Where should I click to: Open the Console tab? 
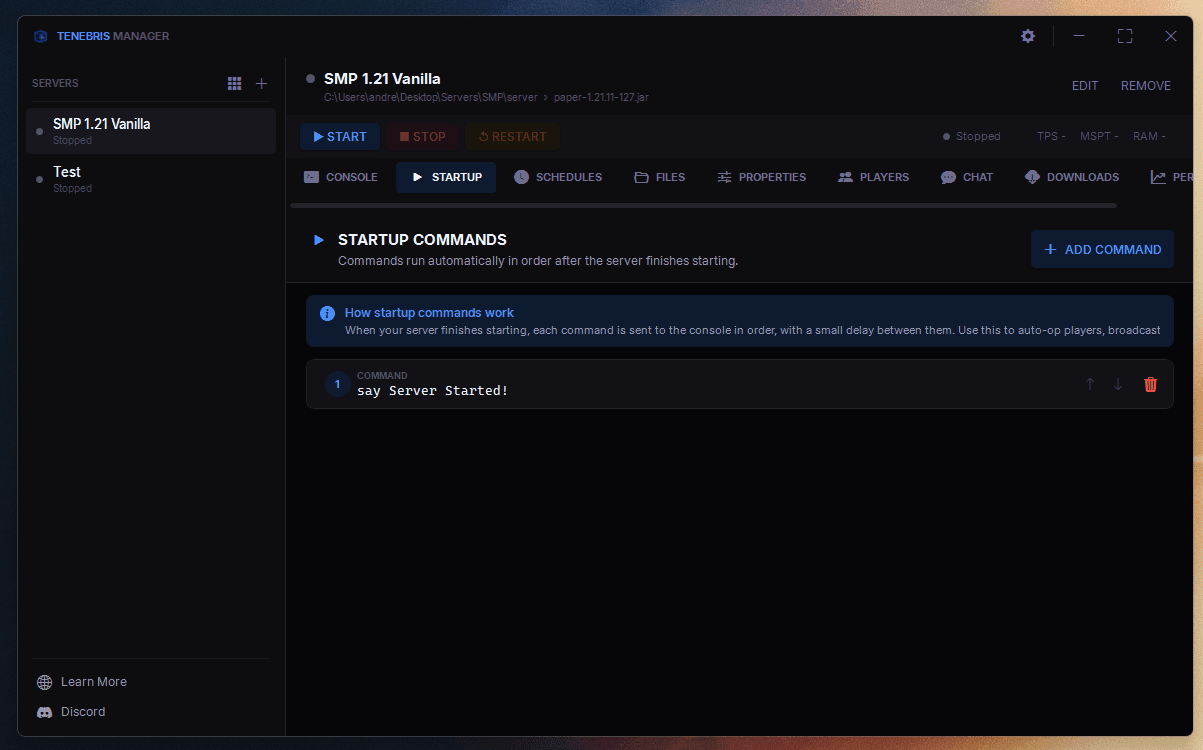click(341, 177)
